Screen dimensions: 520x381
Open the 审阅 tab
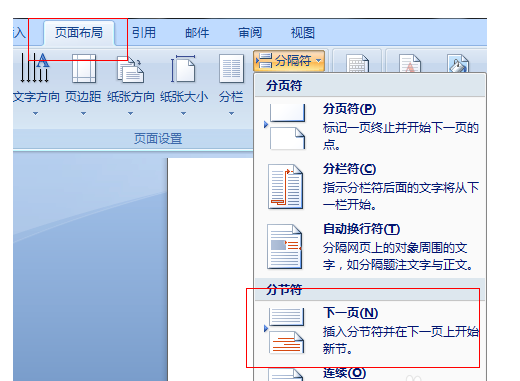point(250,33)
